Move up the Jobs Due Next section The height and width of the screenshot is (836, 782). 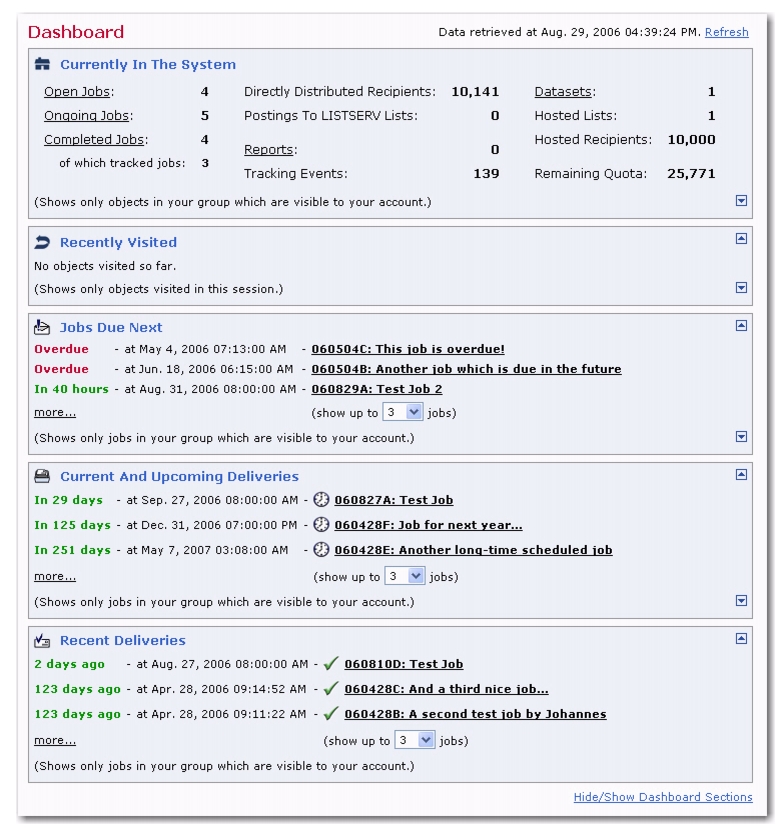(x=741, y=325)
